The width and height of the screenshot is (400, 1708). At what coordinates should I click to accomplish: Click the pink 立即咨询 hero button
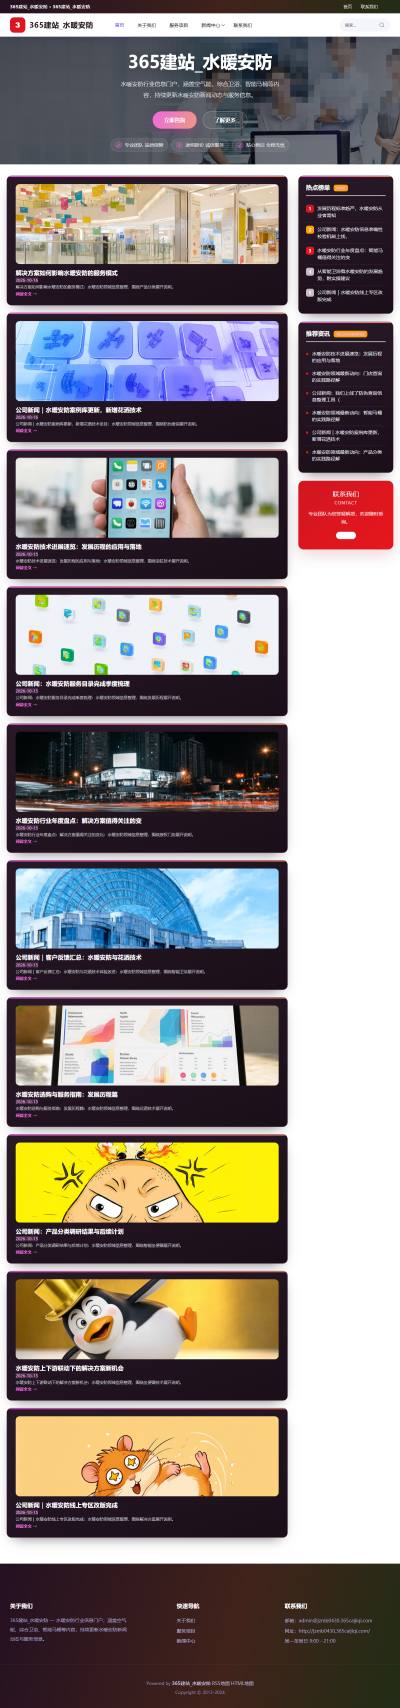point(175,119)
